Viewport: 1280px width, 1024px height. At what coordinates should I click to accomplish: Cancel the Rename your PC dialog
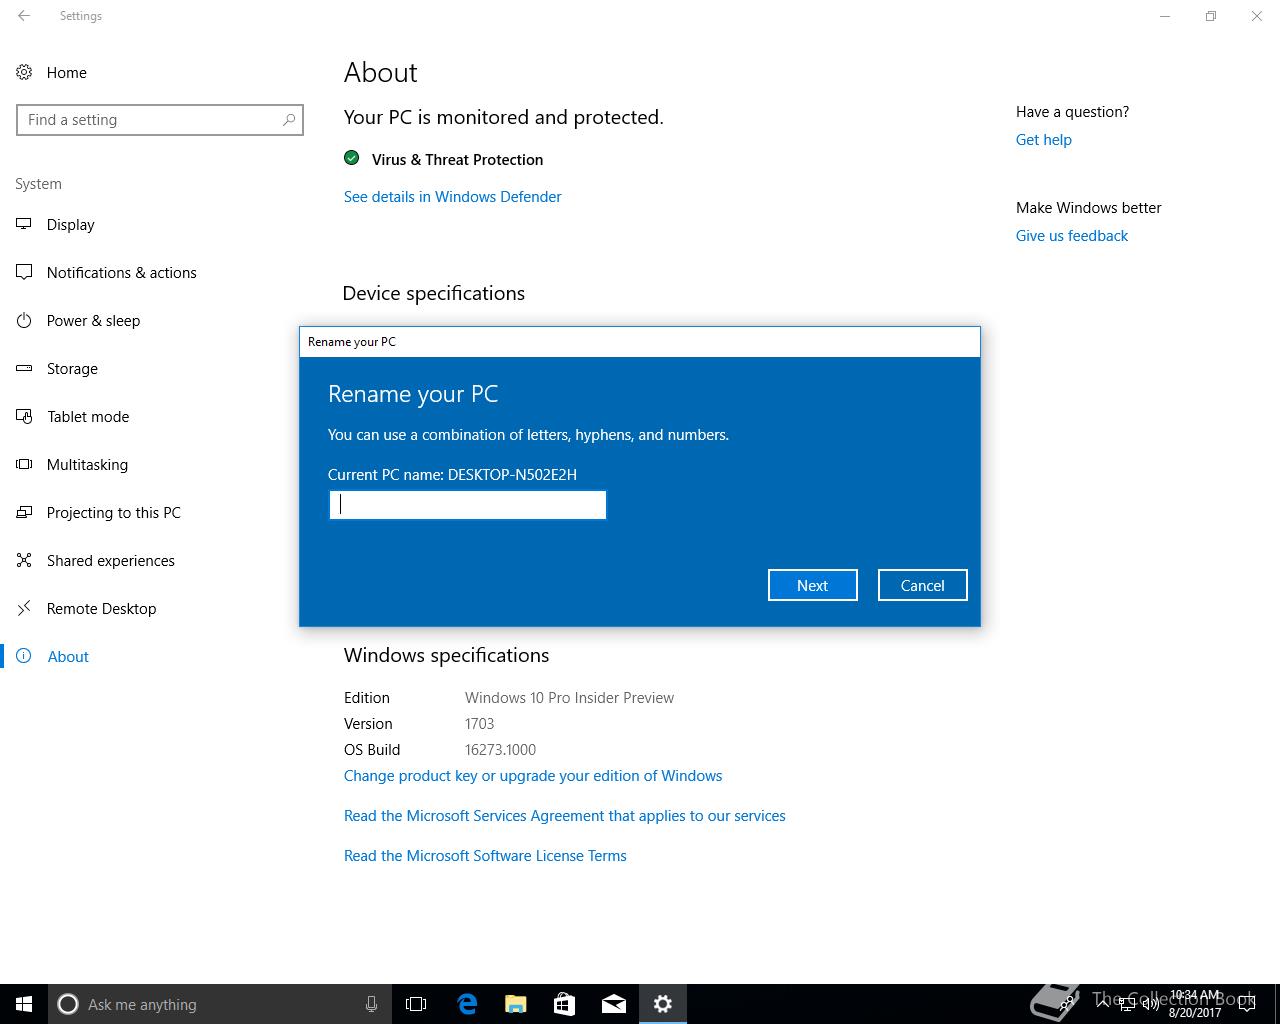pos(922,585)
